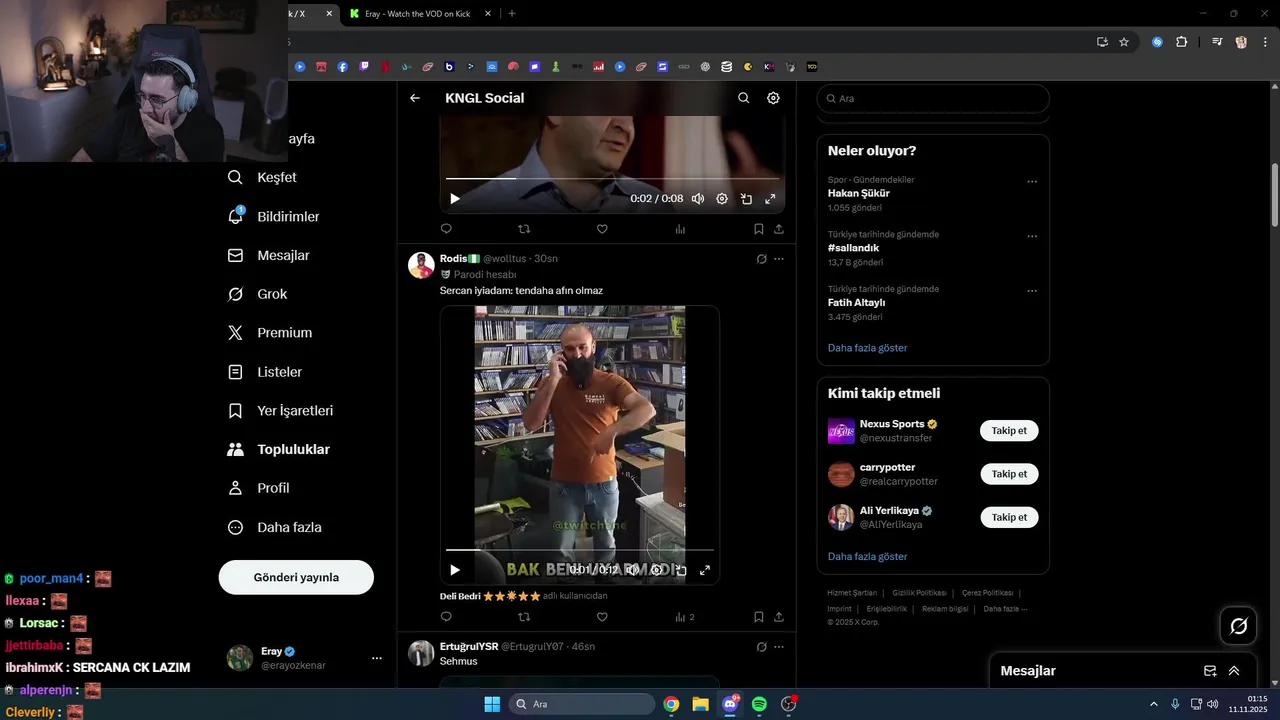Enter fullscreen on top video

[x=770, y=199]
